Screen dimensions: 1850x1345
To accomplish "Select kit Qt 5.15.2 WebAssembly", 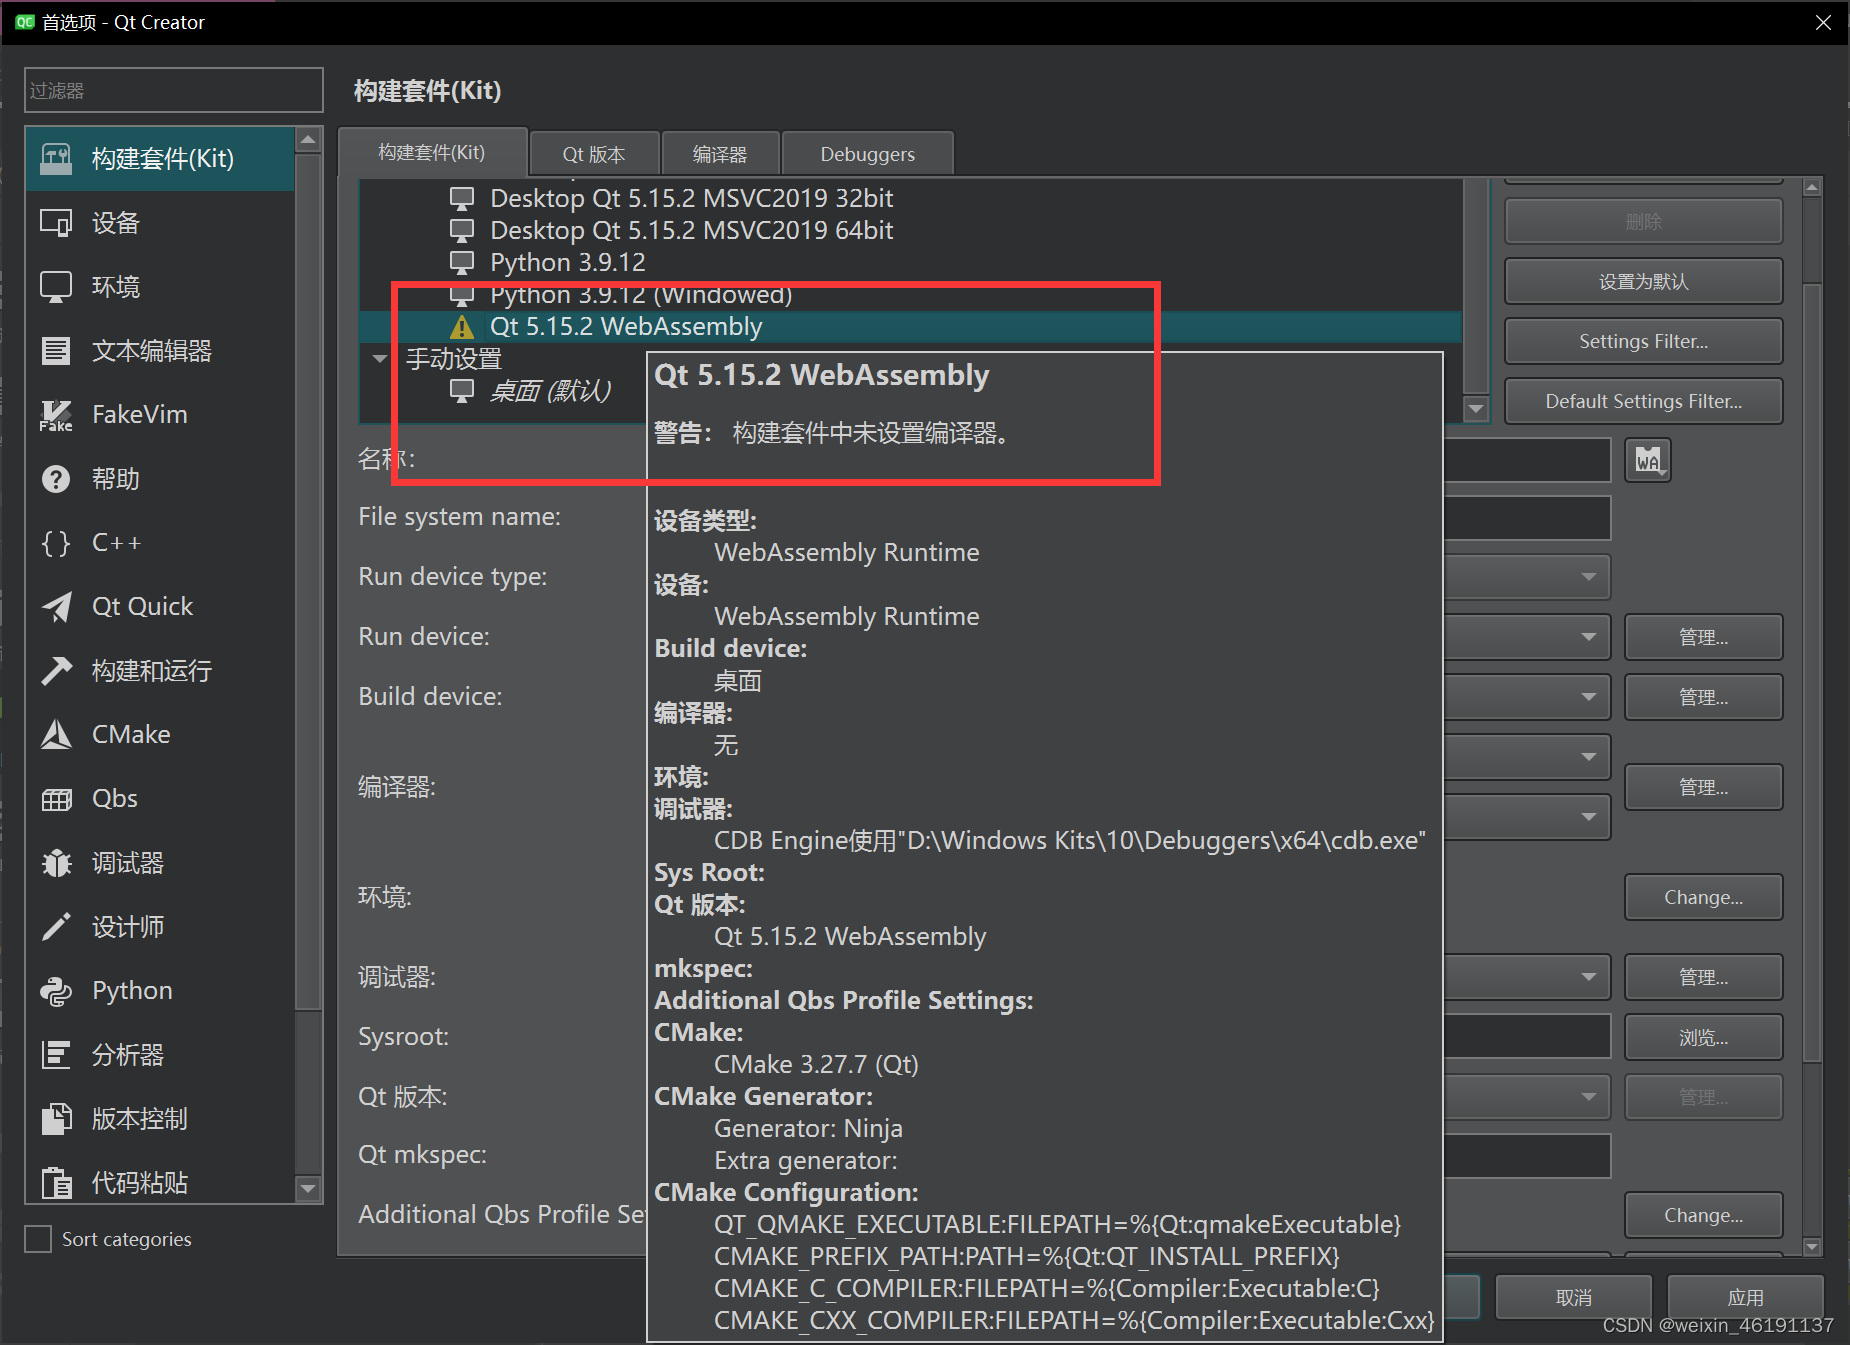I will (x=626, y=327).
